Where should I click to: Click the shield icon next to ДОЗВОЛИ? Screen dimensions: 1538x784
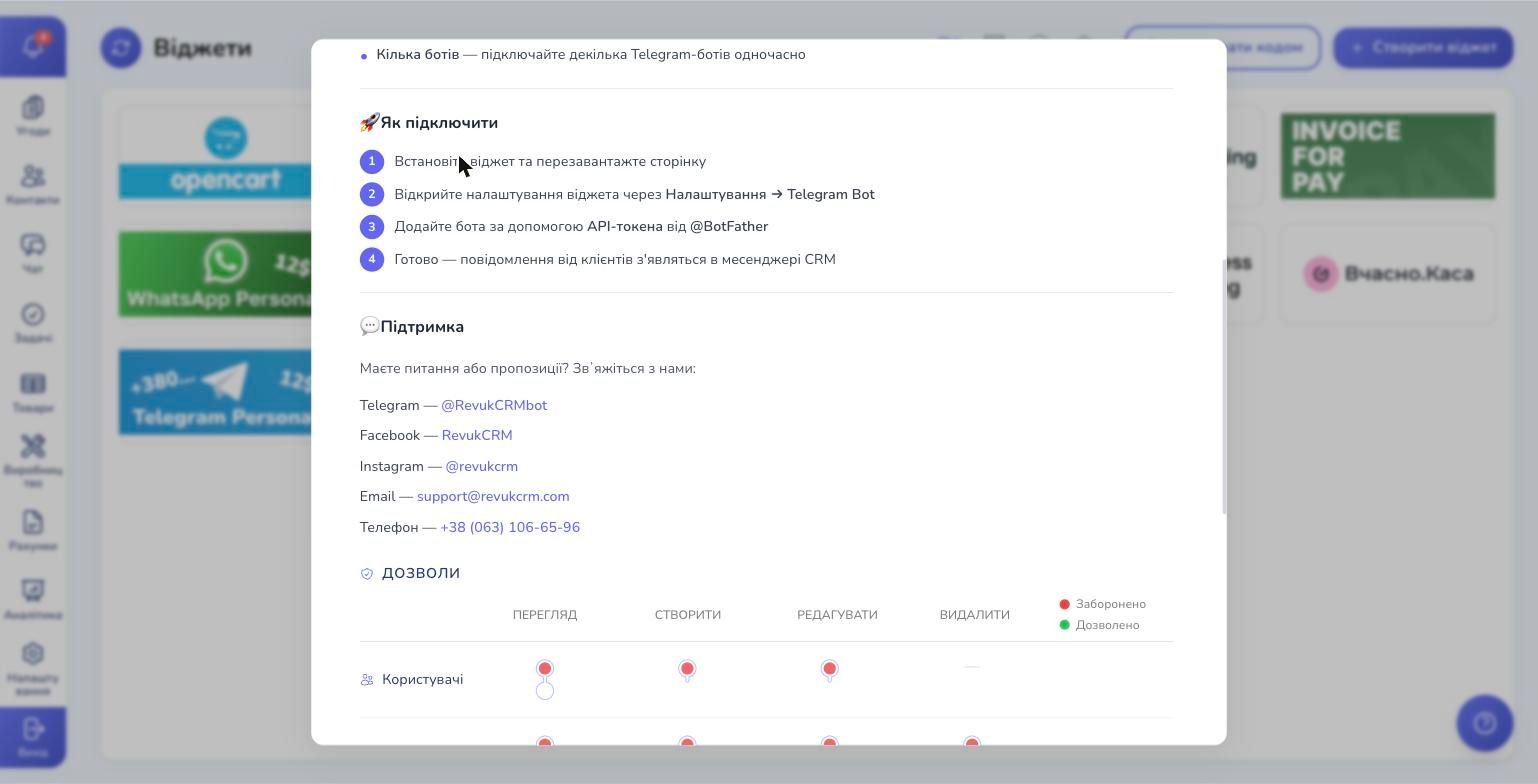click(x=367, y=574)
